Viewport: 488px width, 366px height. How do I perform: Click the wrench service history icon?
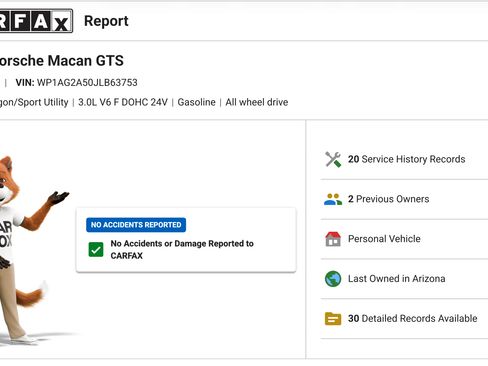[x=333, y=159]
